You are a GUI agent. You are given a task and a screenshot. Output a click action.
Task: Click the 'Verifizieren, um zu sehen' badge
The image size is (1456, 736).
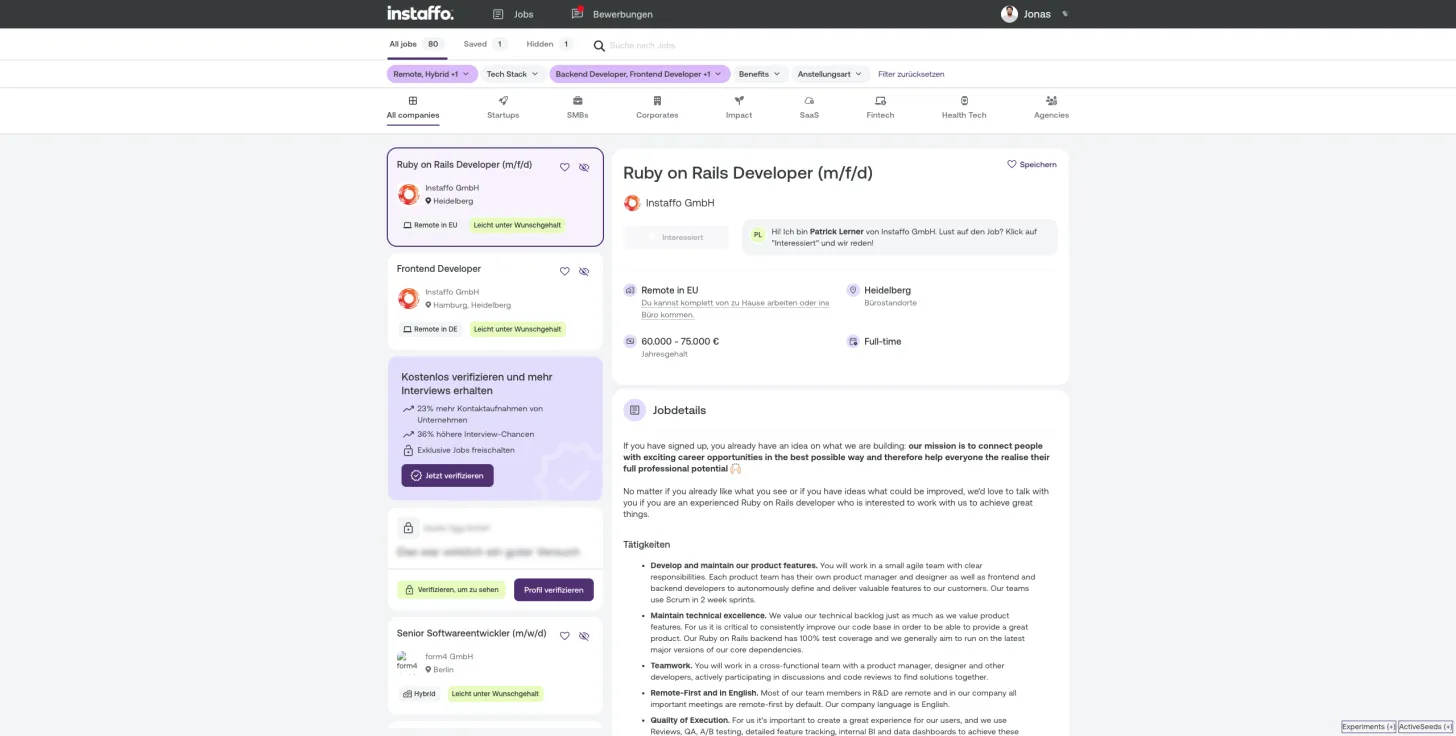[x=450, y=590]
